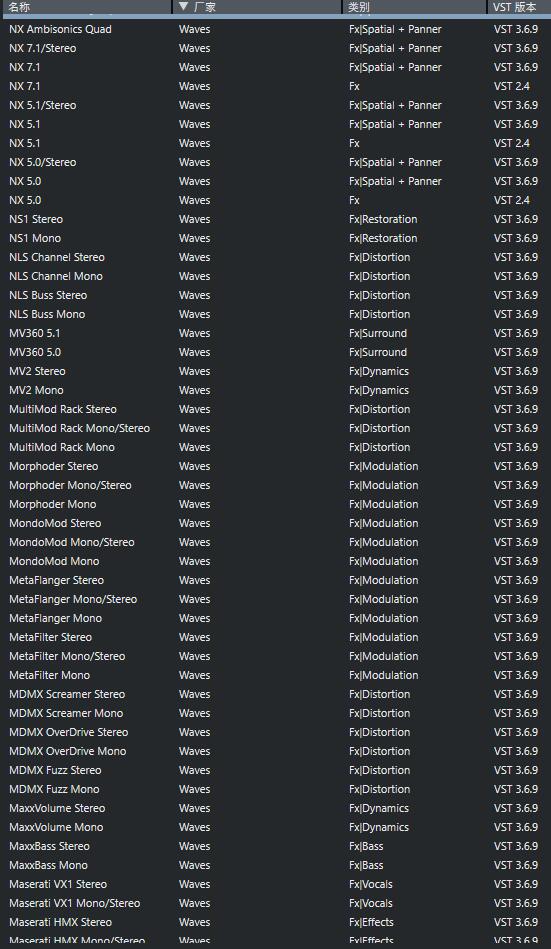
Task: Choose Morphoder Stereo plugin
Action: tap(276, 466)
